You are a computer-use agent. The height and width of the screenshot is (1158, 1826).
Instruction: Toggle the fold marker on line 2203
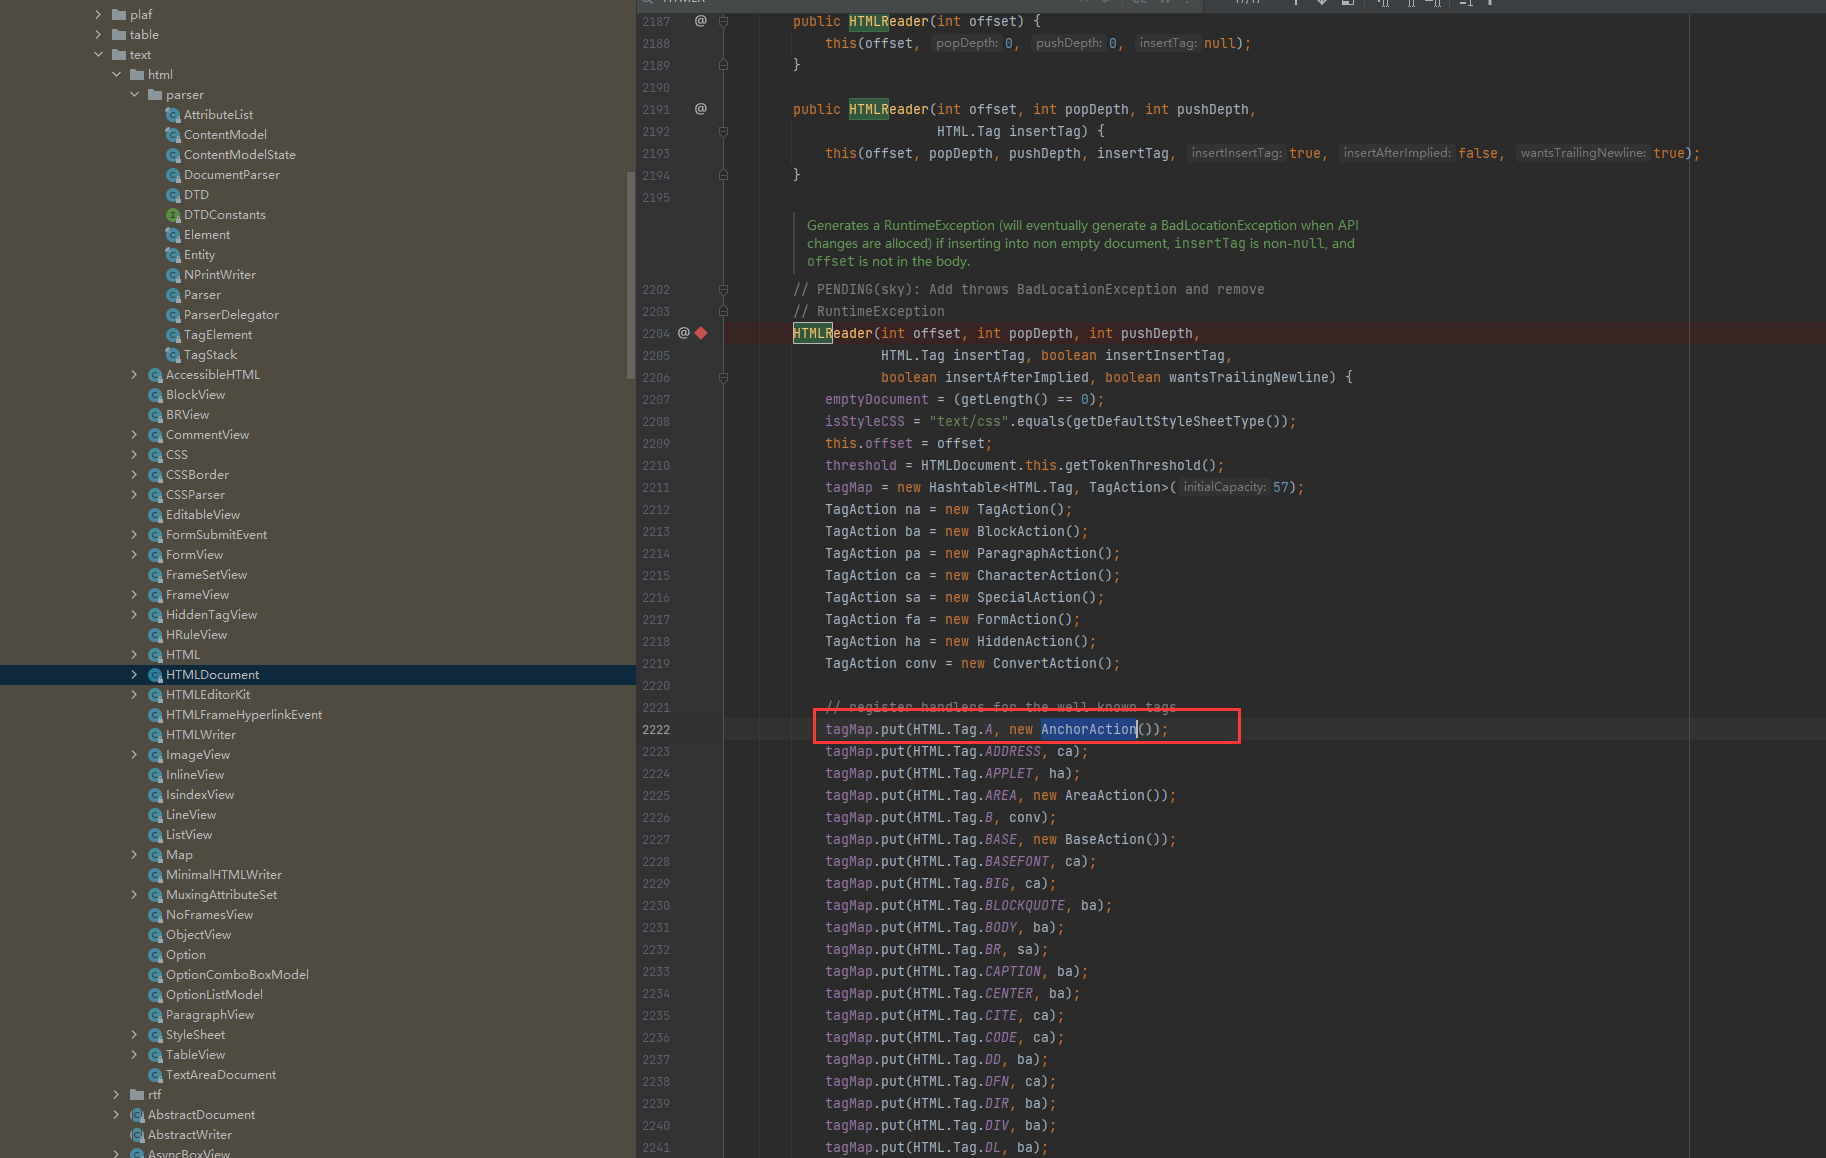(723, 311)
